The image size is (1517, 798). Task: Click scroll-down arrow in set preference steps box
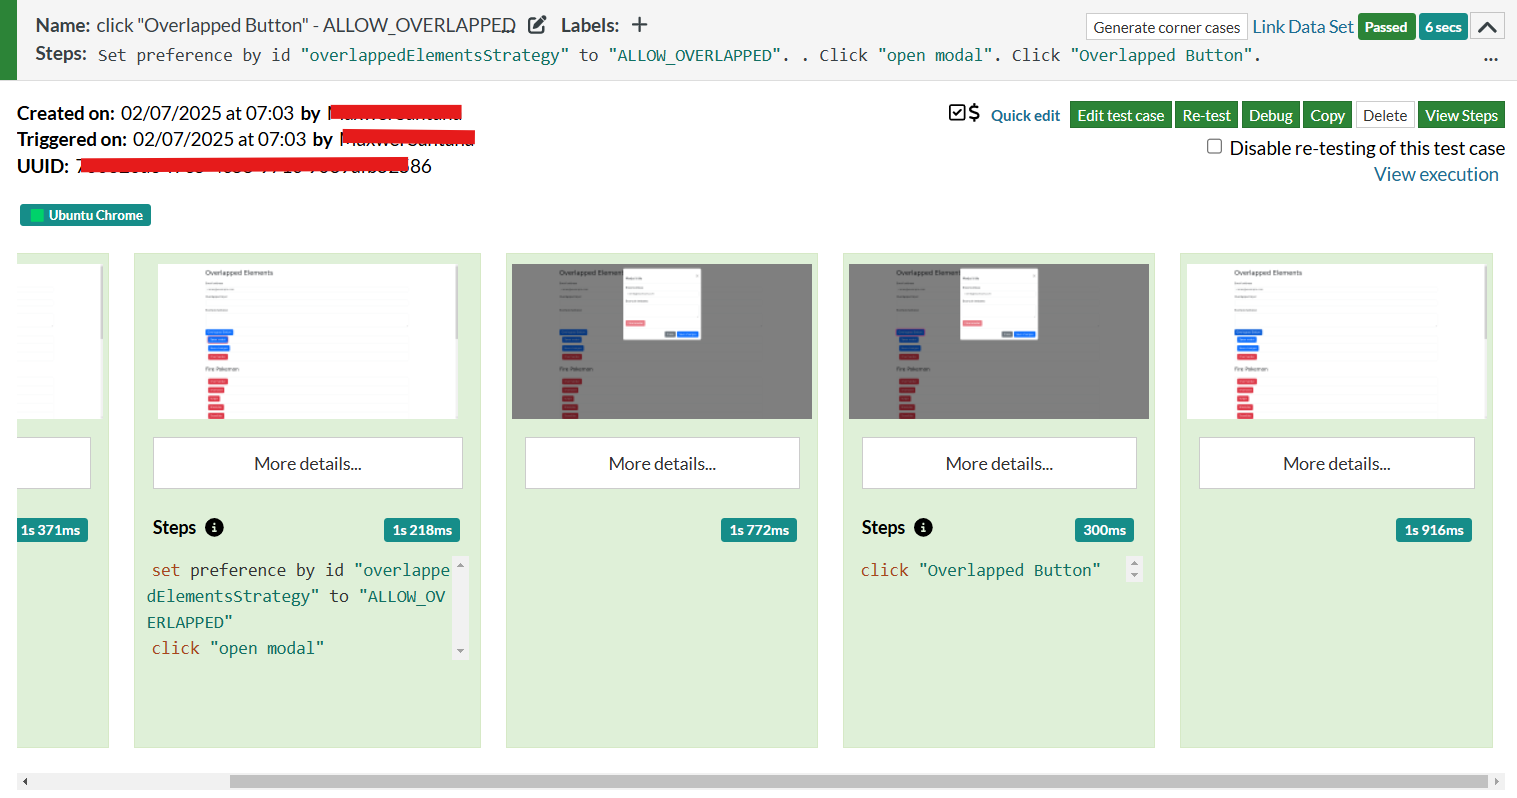pos(460,651)
